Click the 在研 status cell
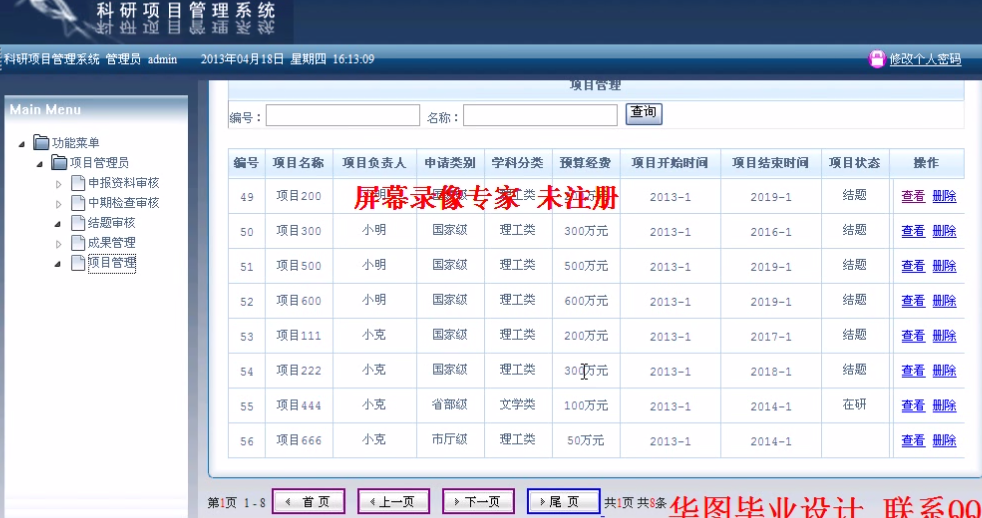Screen dimensions: 982x518 coord(854,405)
